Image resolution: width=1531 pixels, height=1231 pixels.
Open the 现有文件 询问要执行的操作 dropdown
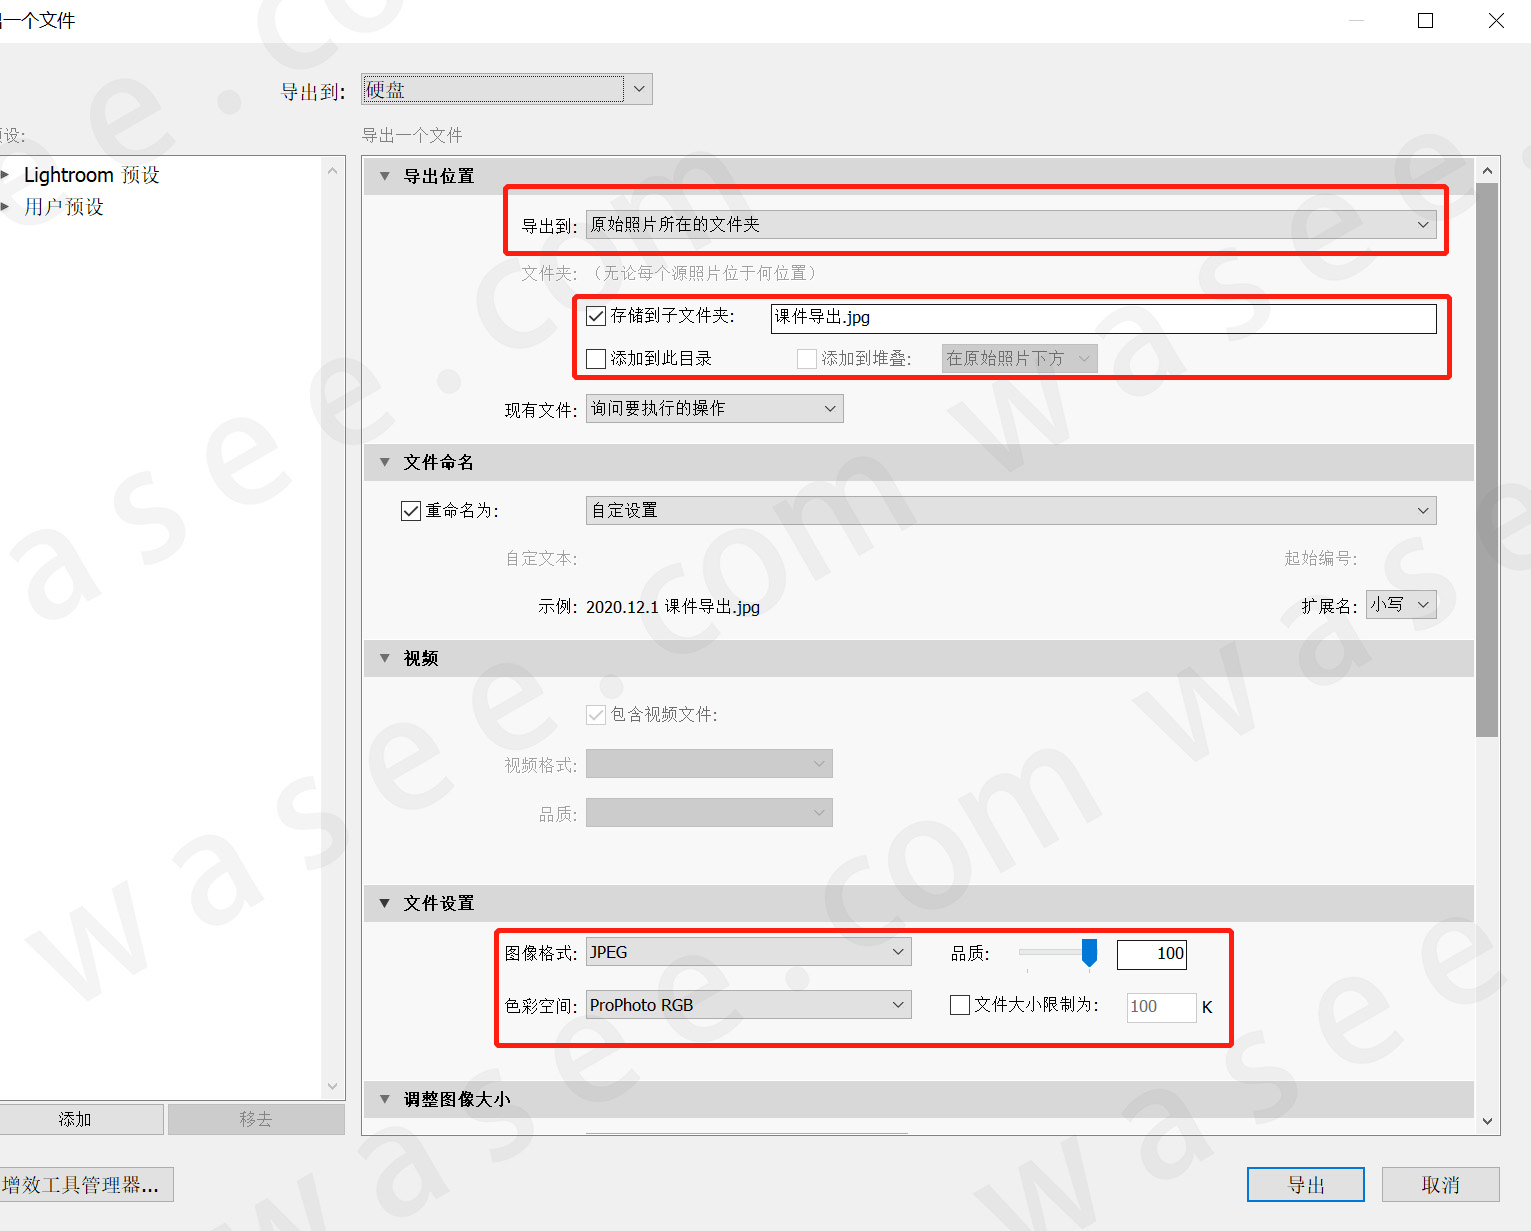tap(714, 409)
